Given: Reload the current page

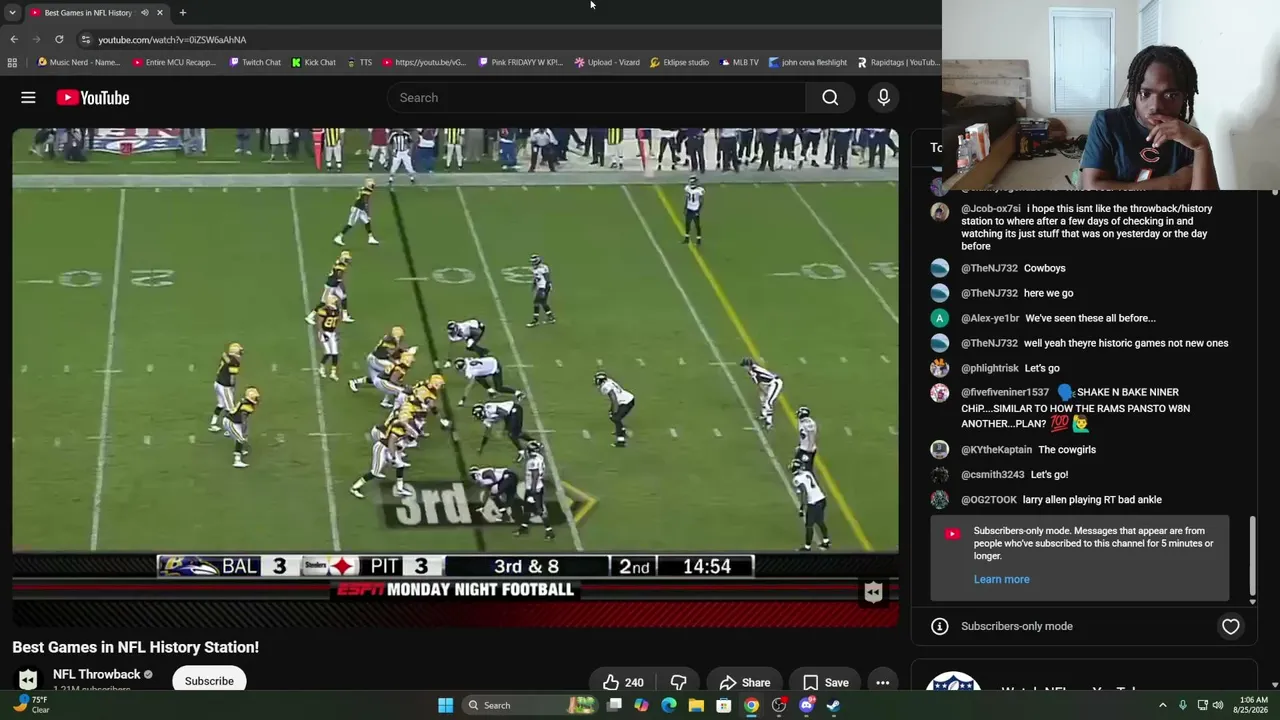Looking at the screenshot, I should coord(59,39).
